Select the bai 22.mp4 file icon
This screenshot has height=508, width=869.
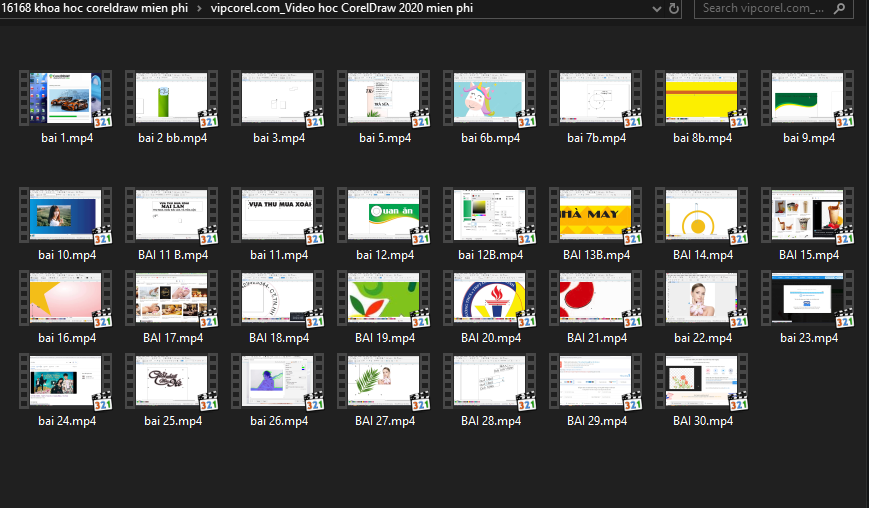point(702,299)
